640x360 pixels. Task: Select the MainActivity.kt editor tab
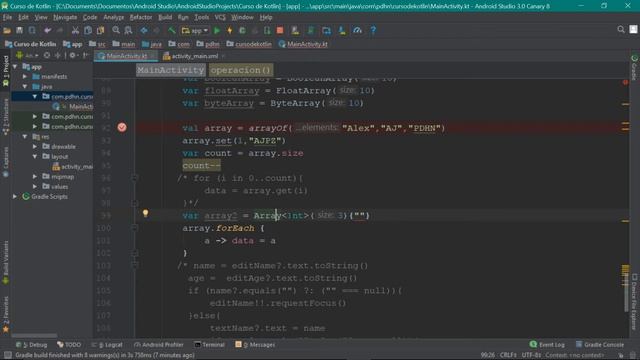click(126, 56)
